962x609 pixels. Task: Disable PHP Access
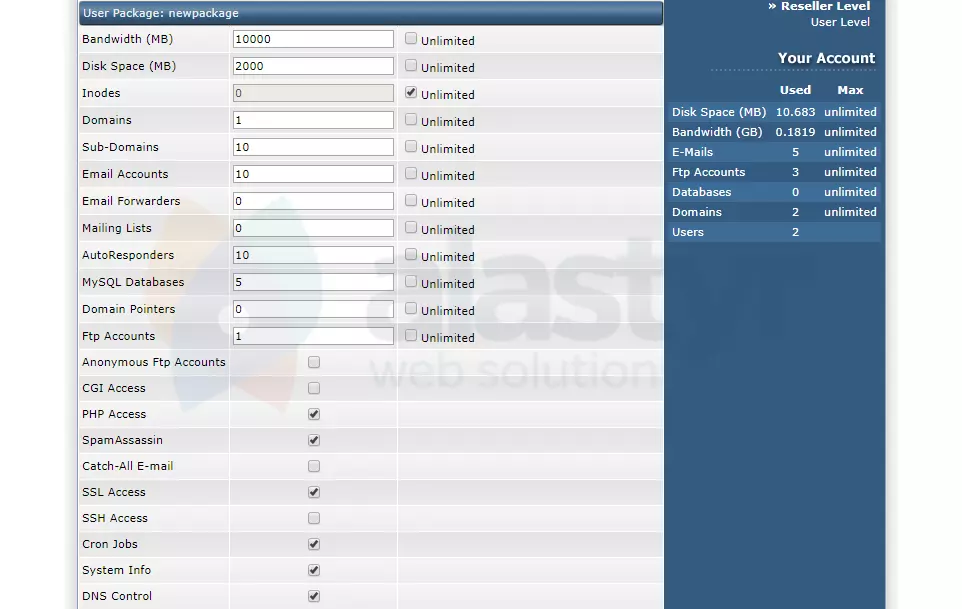(313, 414)
